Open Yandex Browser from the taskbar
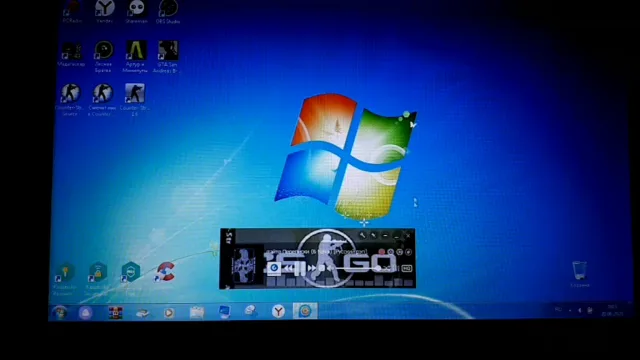Screen dimensions: 640x360 pyautogui.click(x=278, y=312)
